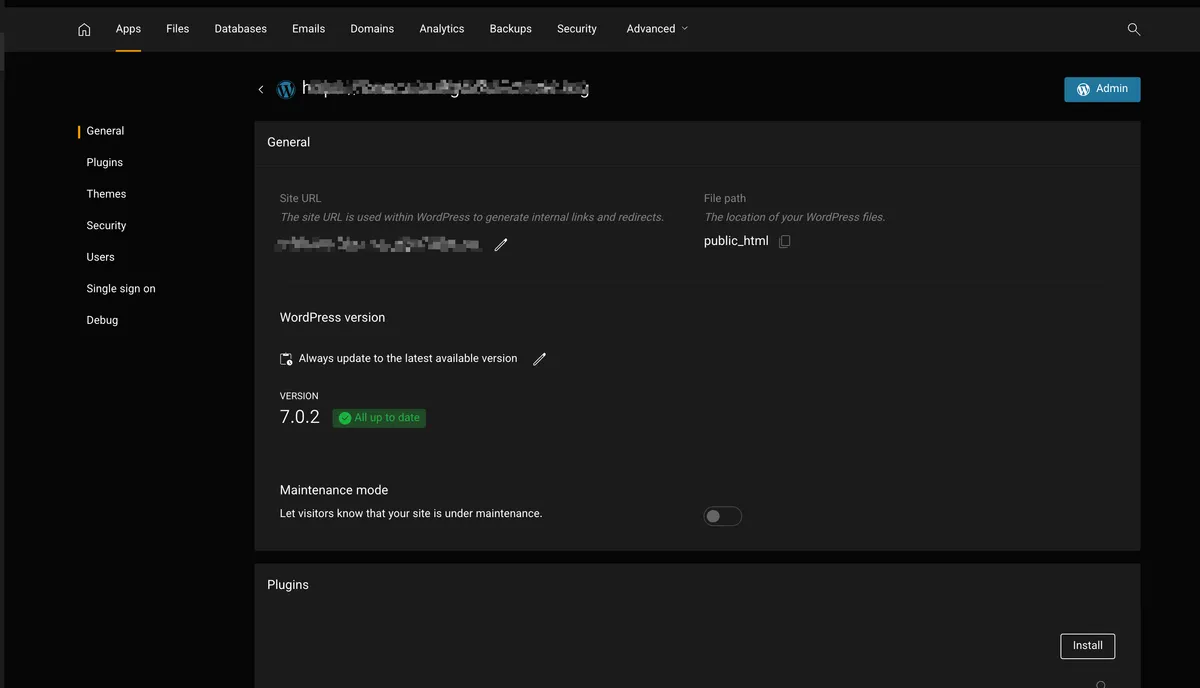1200x688 pixels.
Task: Open the Domains tab
Action: pos(372,29)
